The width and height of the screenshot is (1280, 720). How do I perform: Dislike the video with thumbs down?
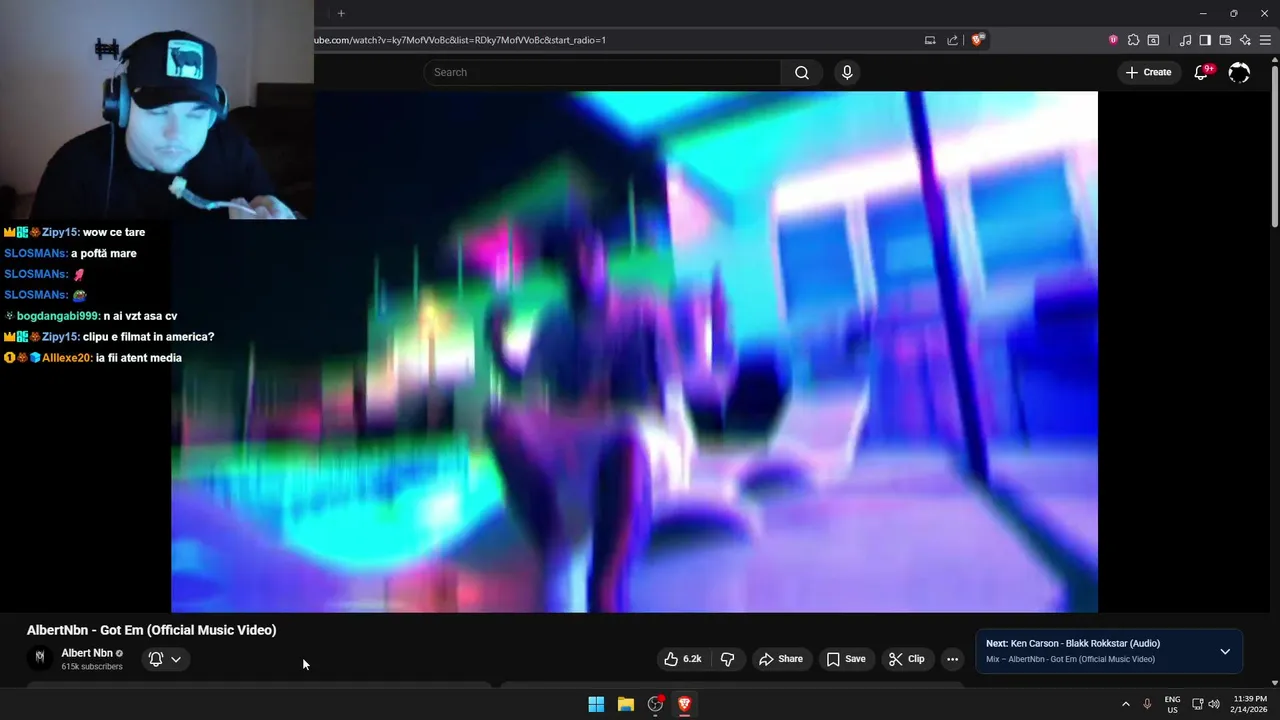pos(727,659)
